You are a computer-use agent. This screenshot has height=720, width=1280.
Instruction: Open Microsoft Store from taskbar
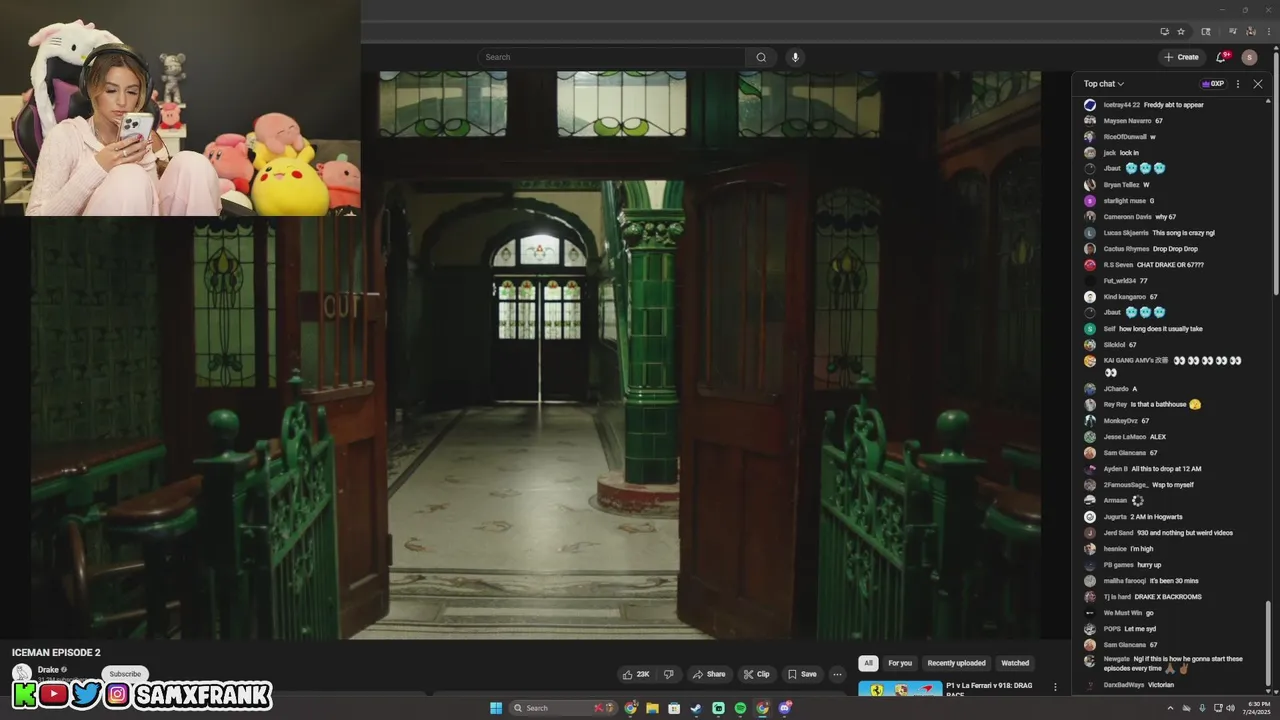tap(674, 708)
